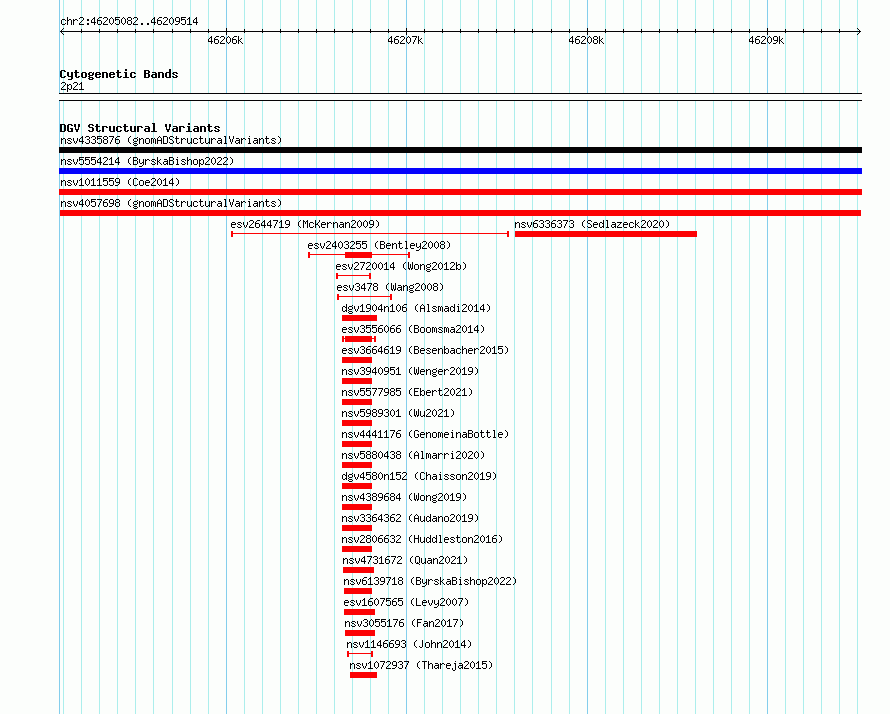This screenshot has height=714, width=890.
Task: Open nsv4441176 GenomeinaBottle variant label
Action: click(425, 434)
